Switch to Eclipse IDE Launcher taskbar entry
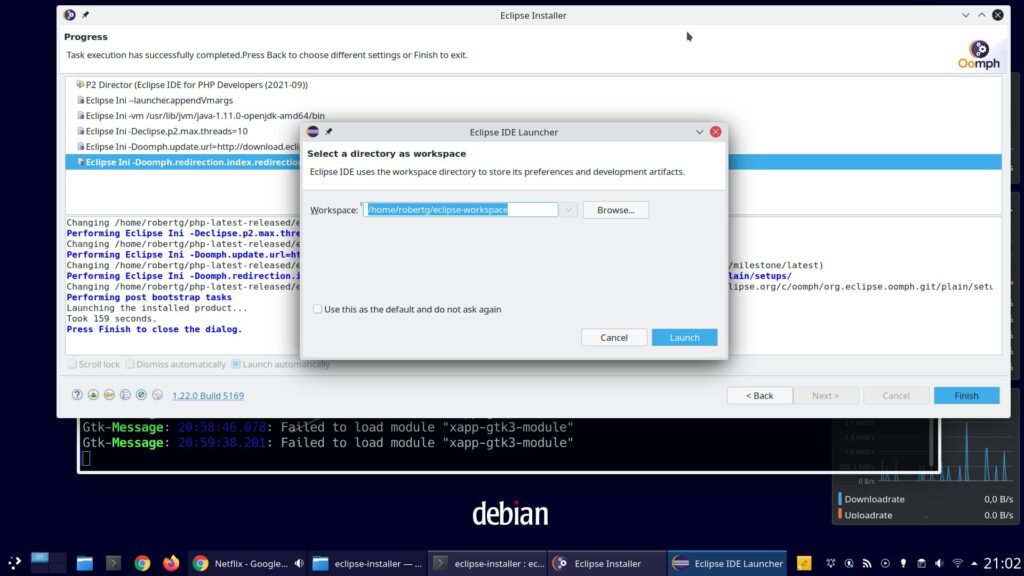 (728, 563)
